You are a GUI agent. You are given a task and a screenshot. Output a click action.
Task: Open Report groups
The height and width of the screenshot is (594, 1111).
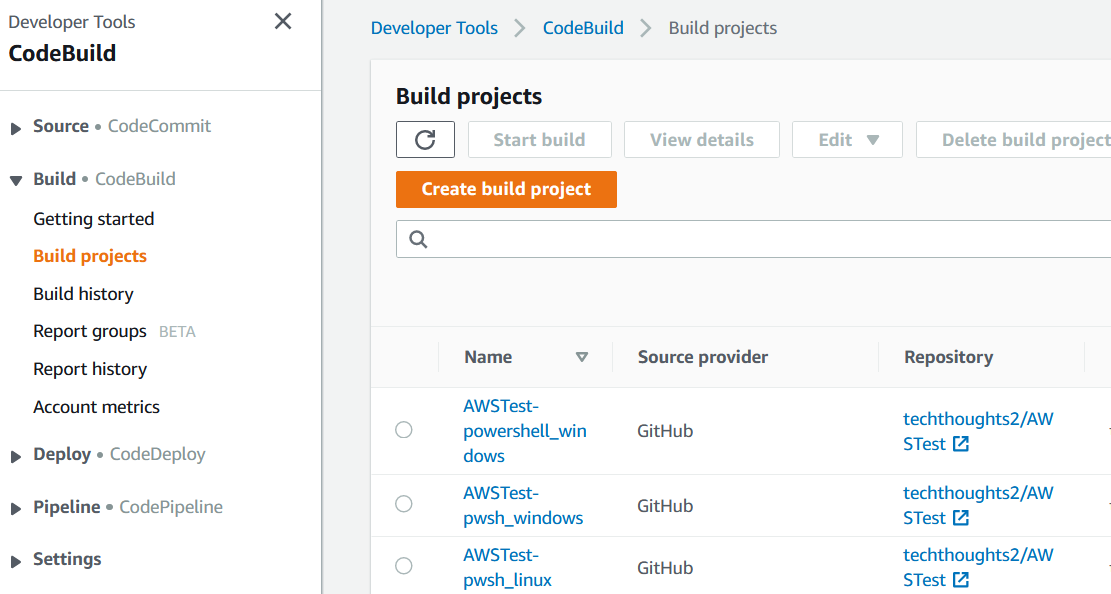[90, 332]
